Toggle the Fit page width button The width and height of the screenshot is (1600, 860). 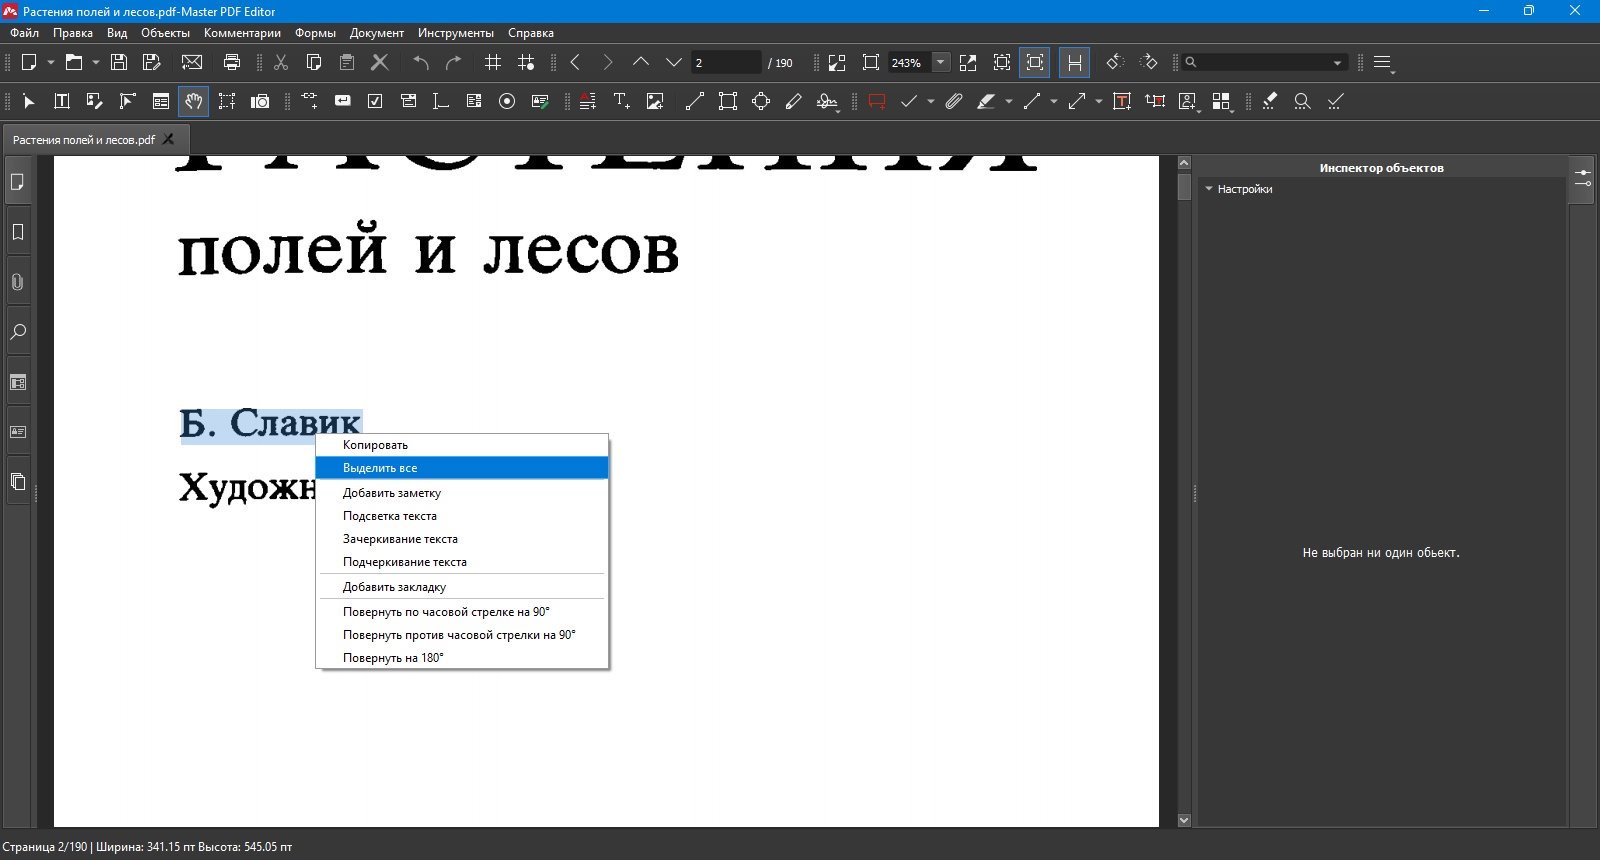click(x=1074, y=62)
